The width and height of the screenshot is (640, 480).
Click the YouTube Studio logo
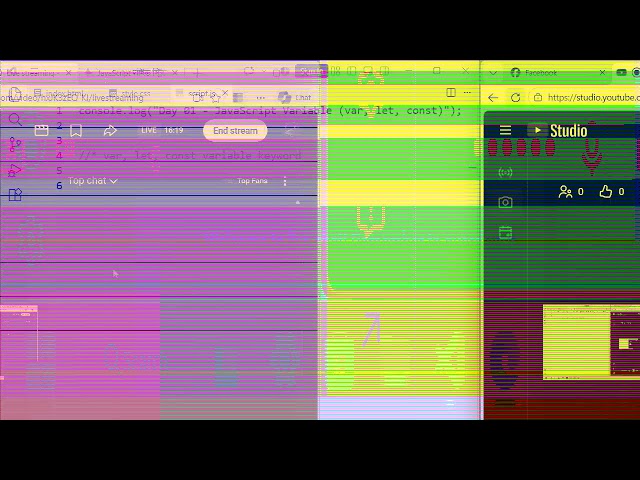pos(557,130)
